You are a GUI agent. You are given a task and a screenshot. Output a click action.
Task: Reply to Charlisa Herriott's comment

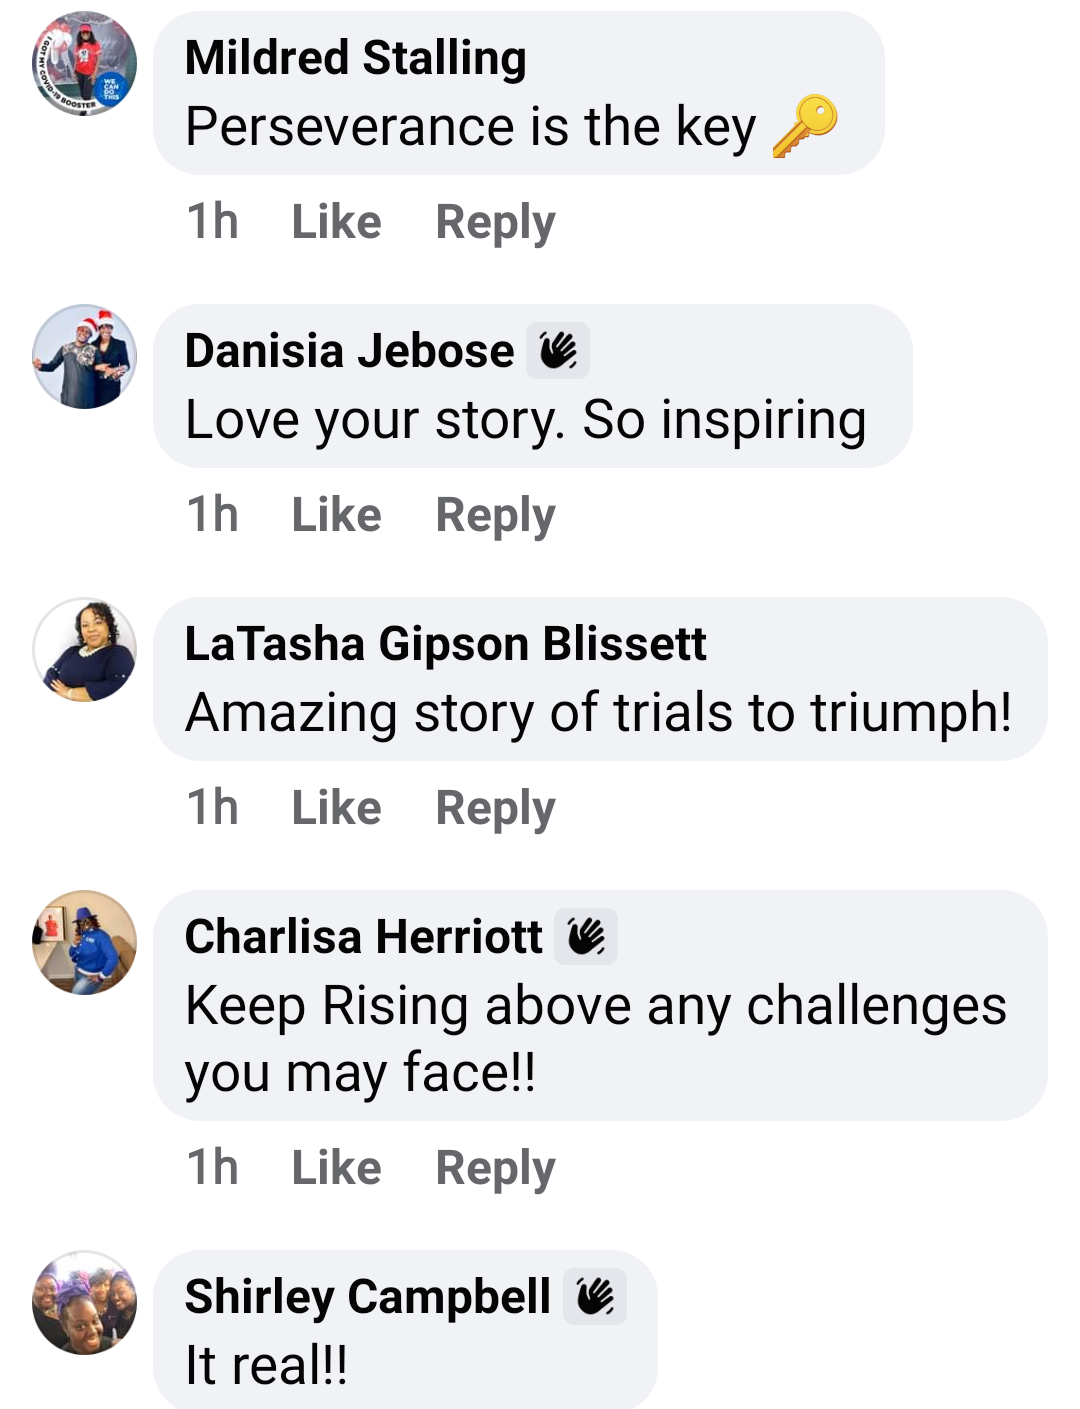495,1168
